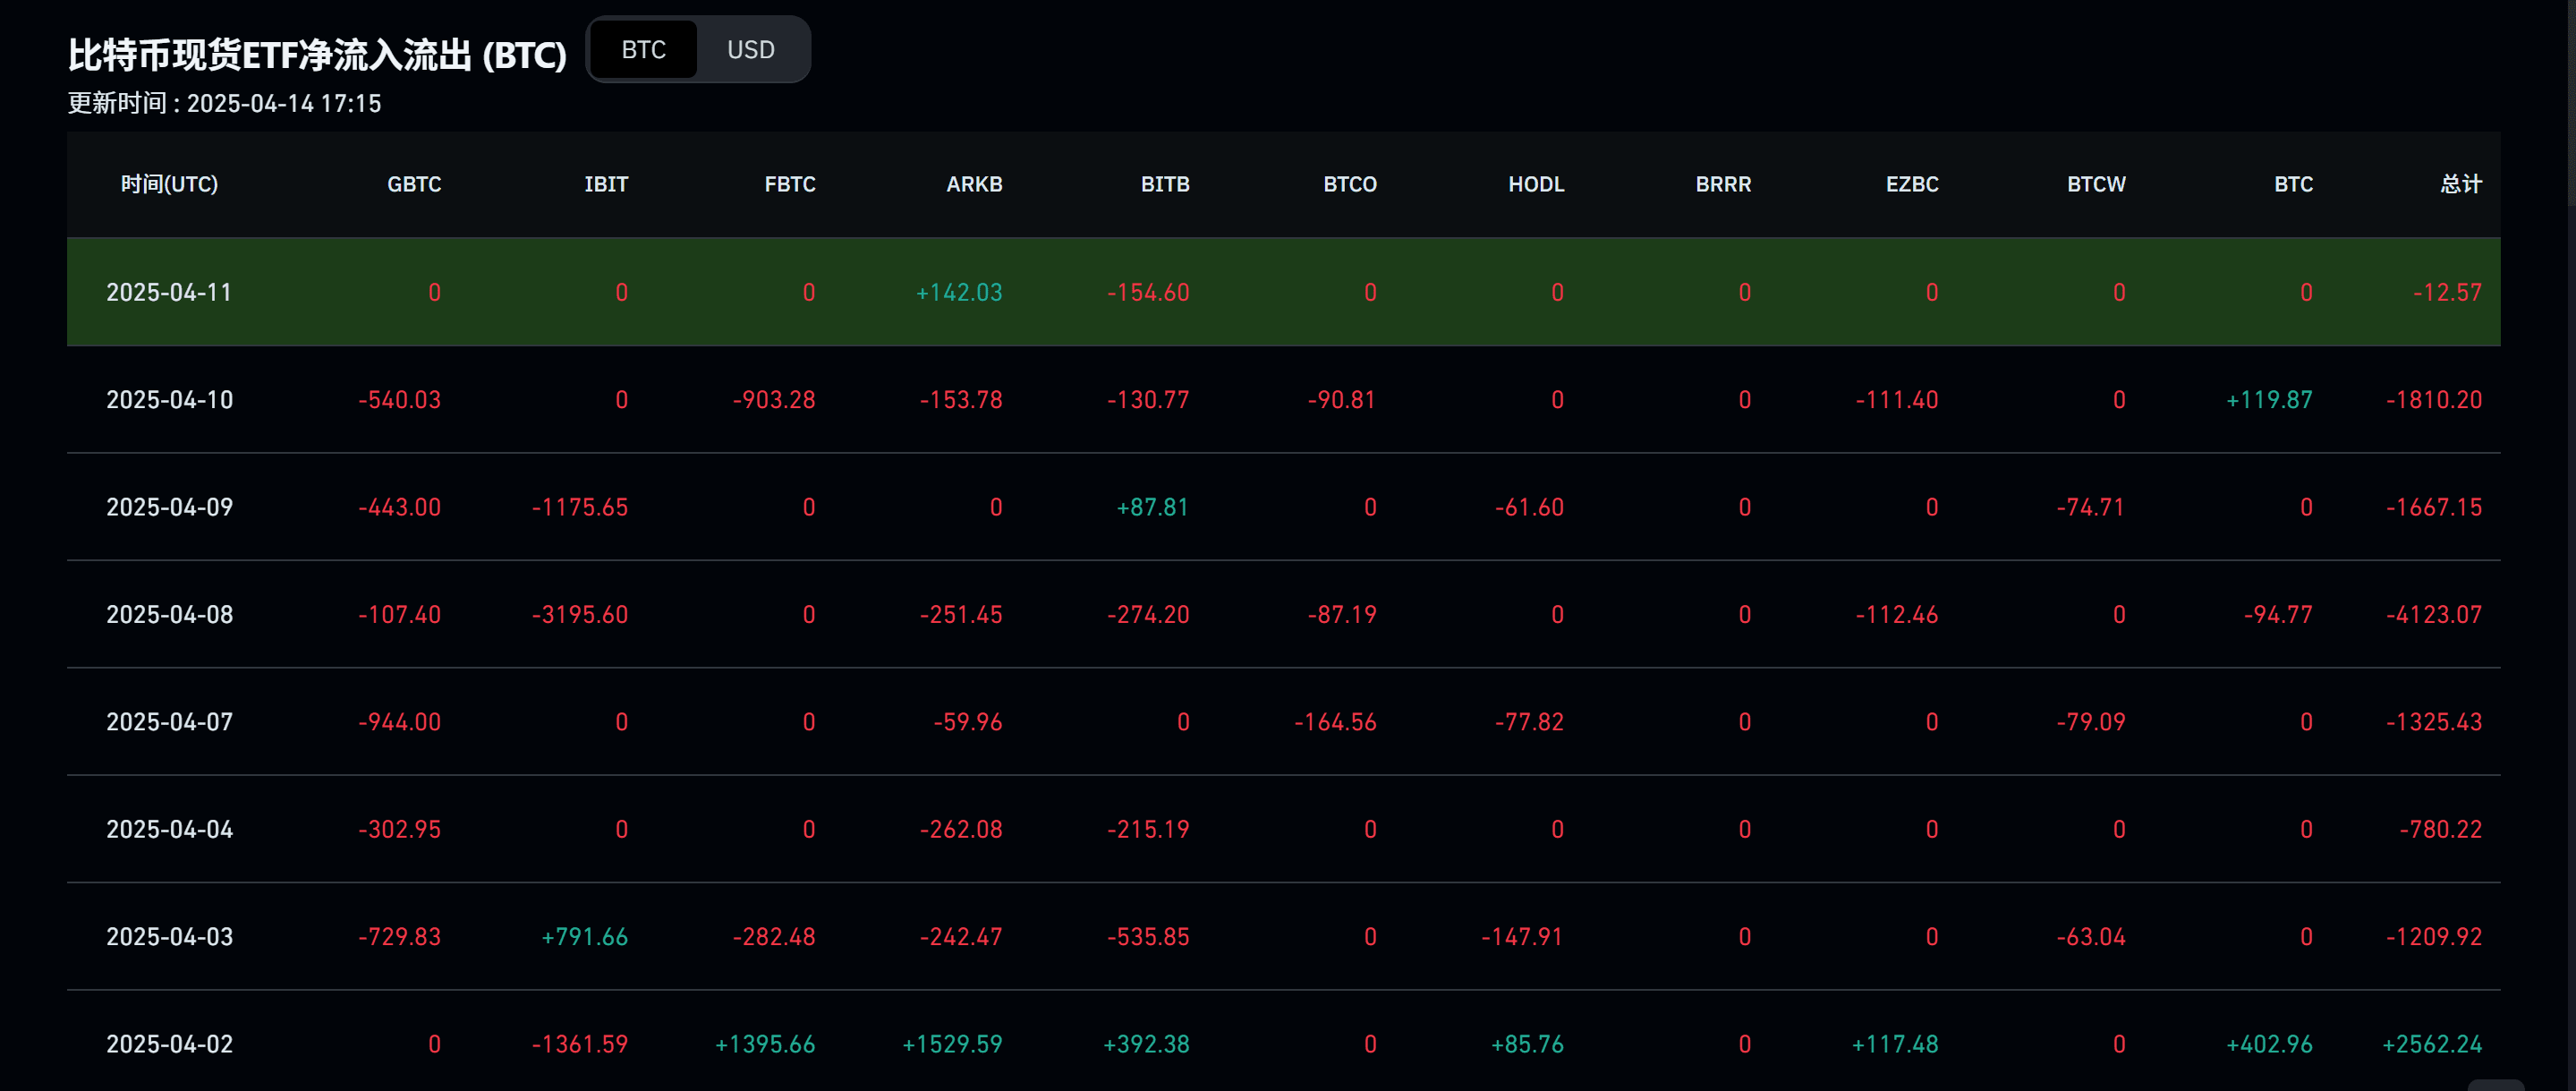Click the IBIT column header
The width and height of the screenshot is (2576, 1091).
[x=606, y=184]
